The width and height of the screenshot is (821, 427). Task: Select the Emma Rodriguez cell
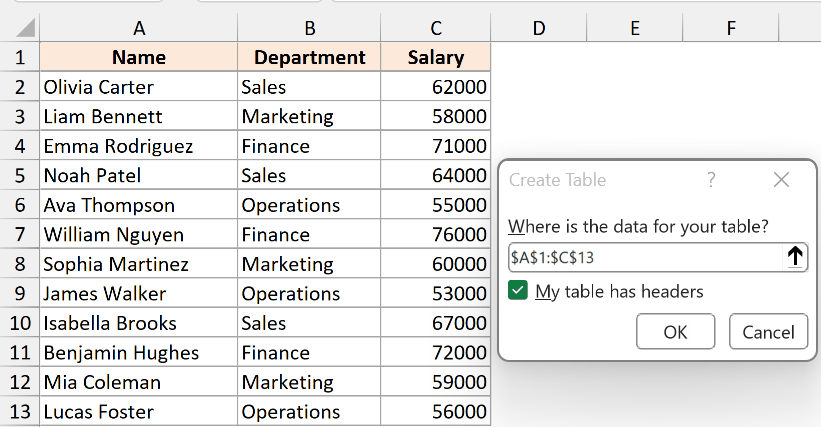(x=139, y=146)
